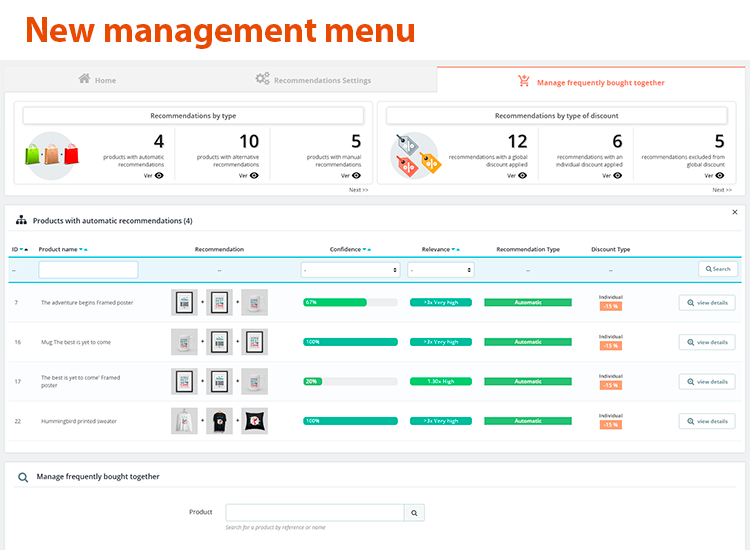This screenshot has width=750, height=550.
Task: Open the Confidence filter dropdown
Action: [350, 270]
